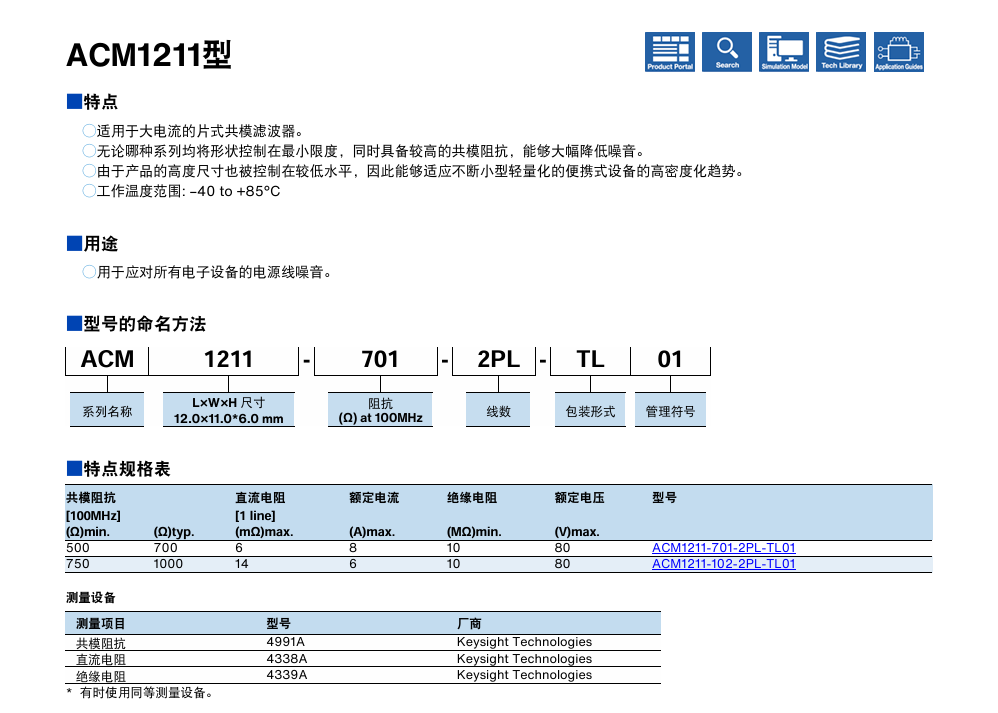Click the 测量项目 column header

point(101,623)
